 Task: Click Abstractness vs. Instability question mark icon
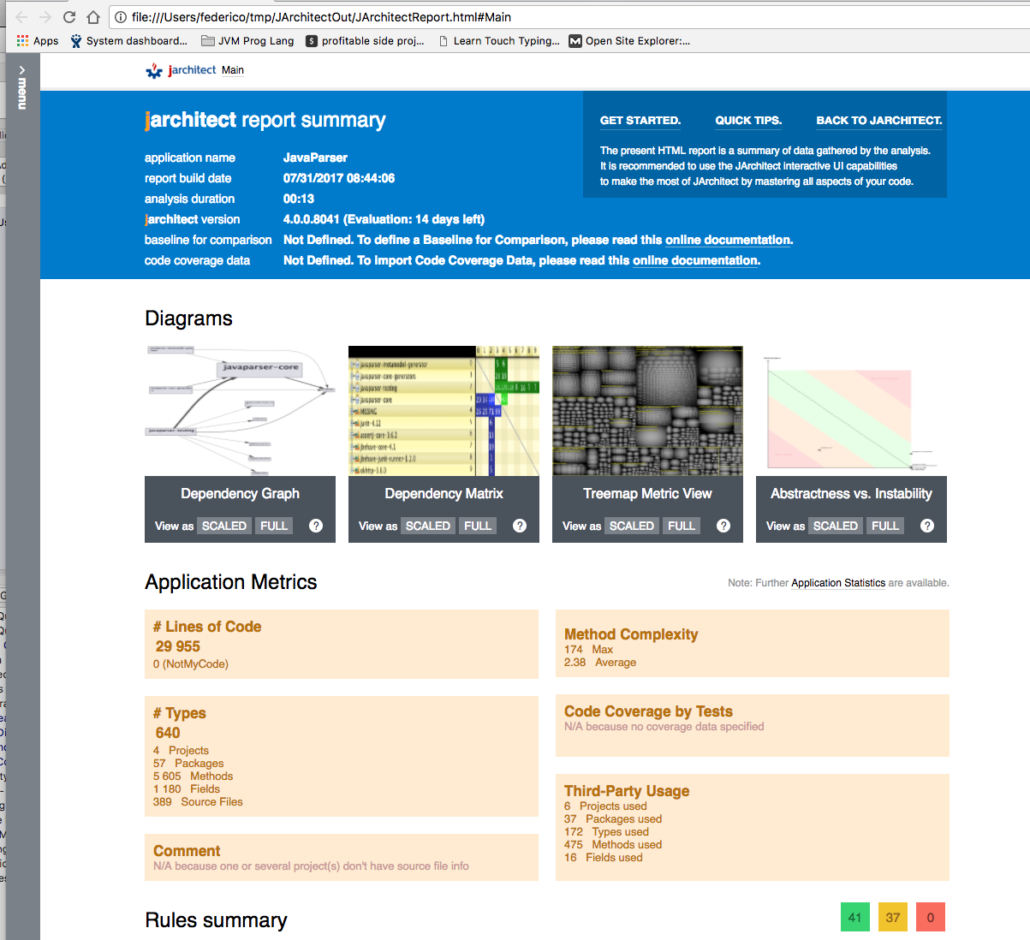(927, 525)
